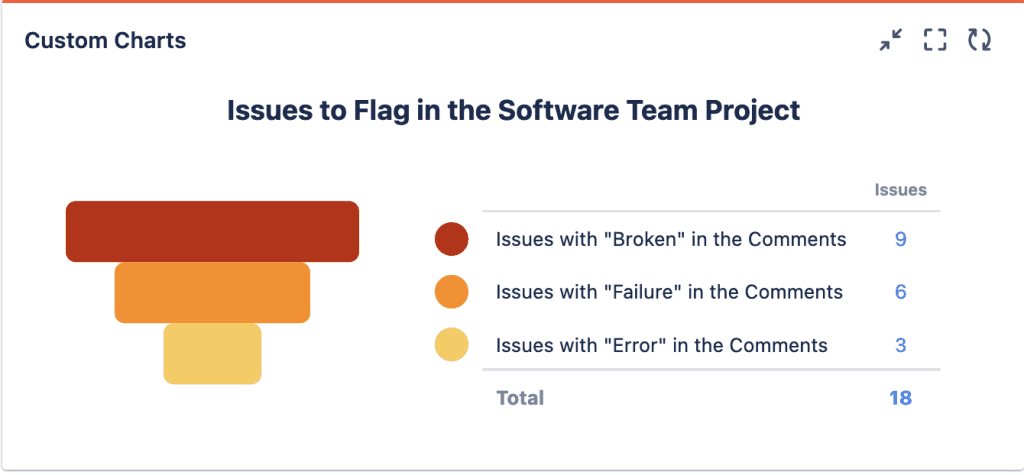Select the orange legend color dot
The image size is (1024, 475).
(452, 292)
